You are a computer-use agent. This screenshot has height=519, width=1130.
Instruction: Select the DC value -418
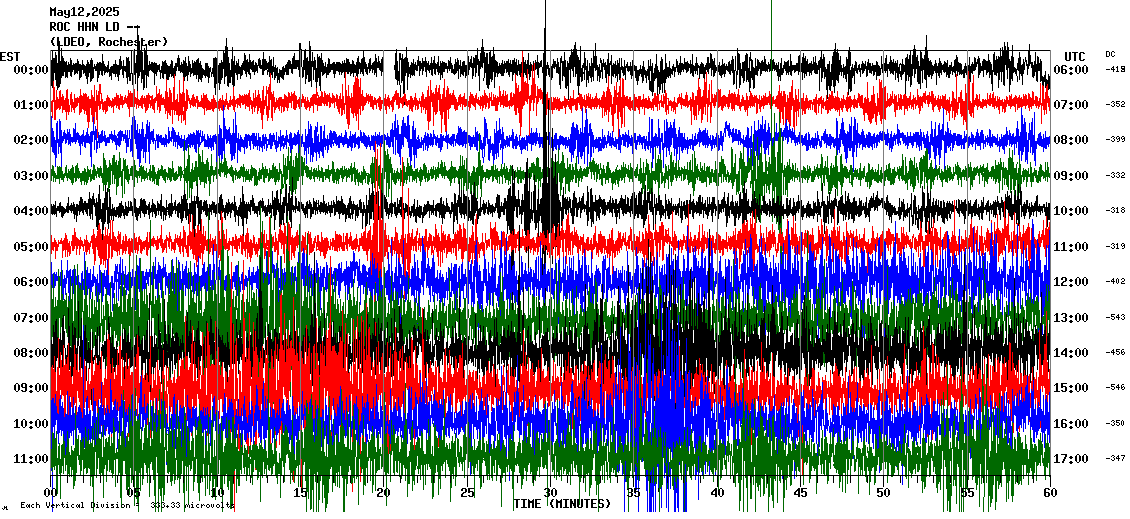[x=1115, y=70]
